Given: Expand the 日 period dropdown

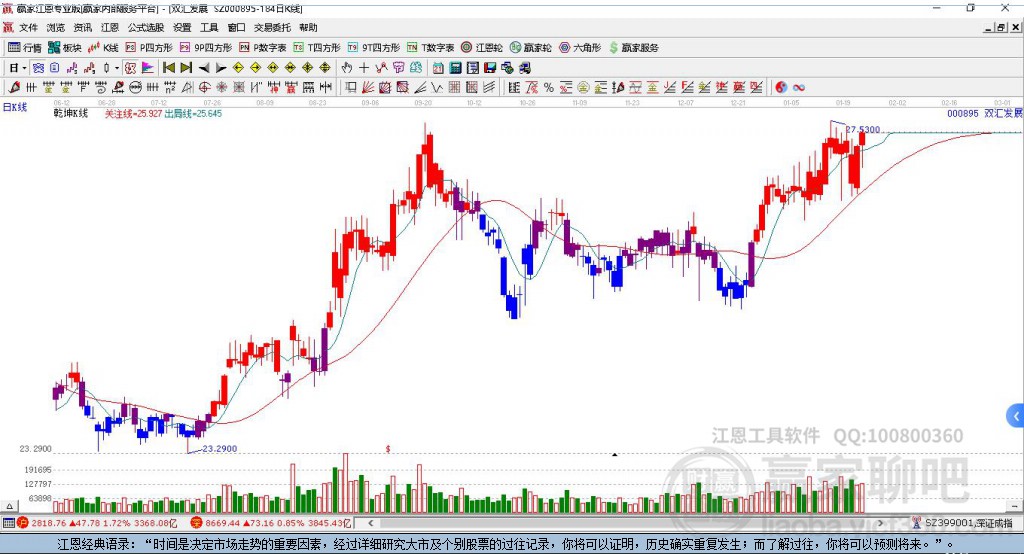Looking at the screenshot, I should [x=24, y=68].
